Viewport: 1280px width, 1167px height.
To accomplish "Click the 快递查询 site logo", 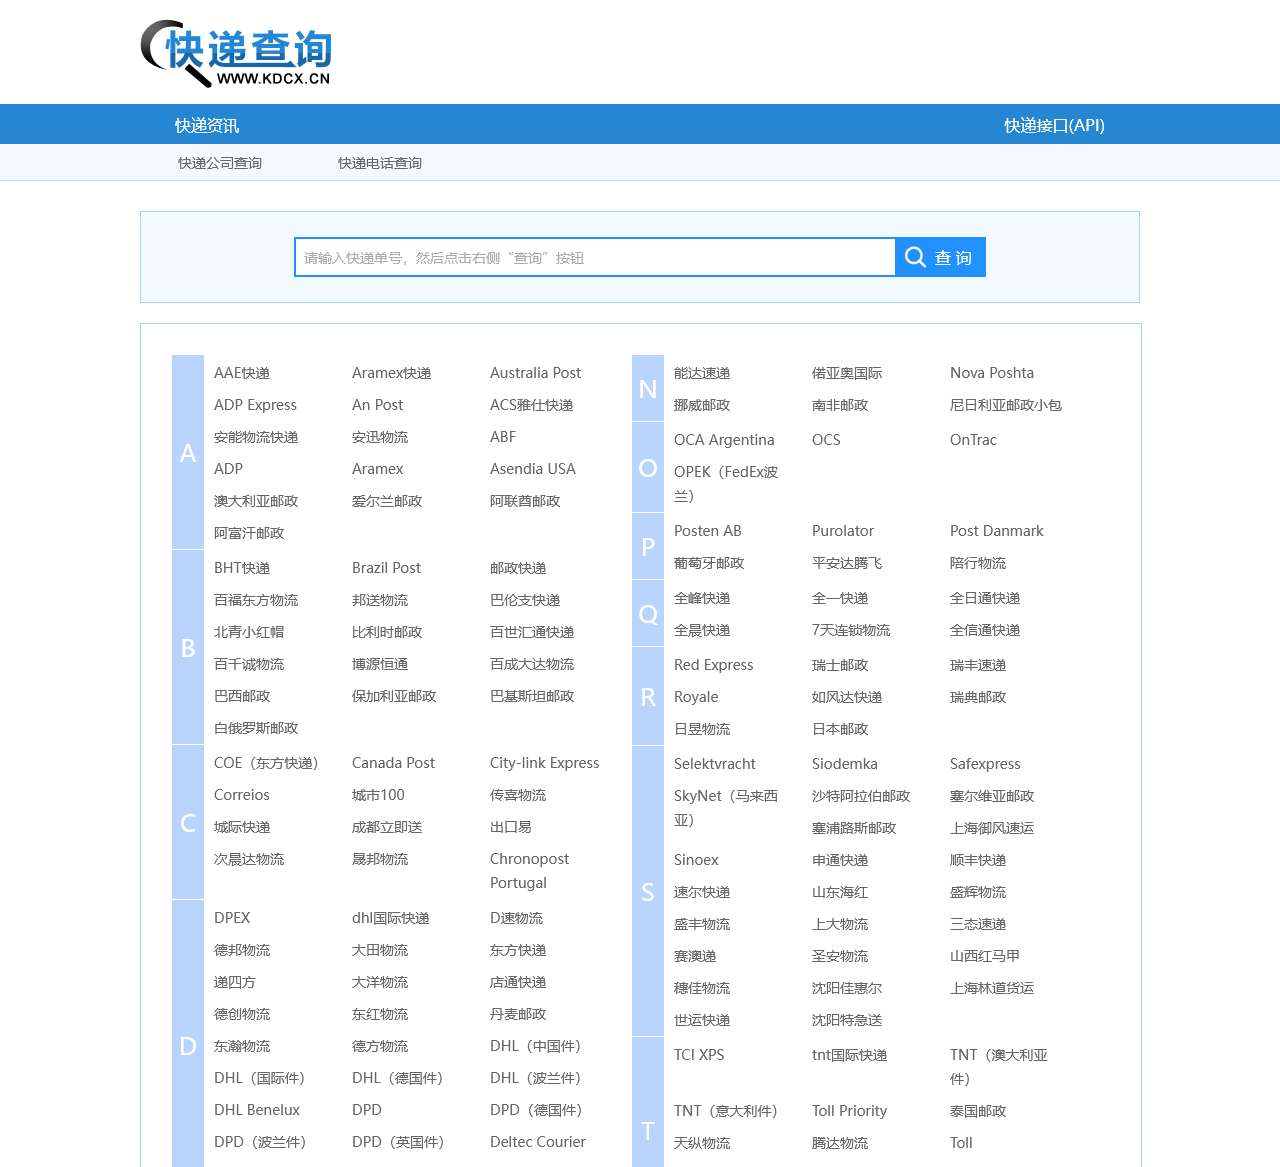I will click(x=236, y=54).
